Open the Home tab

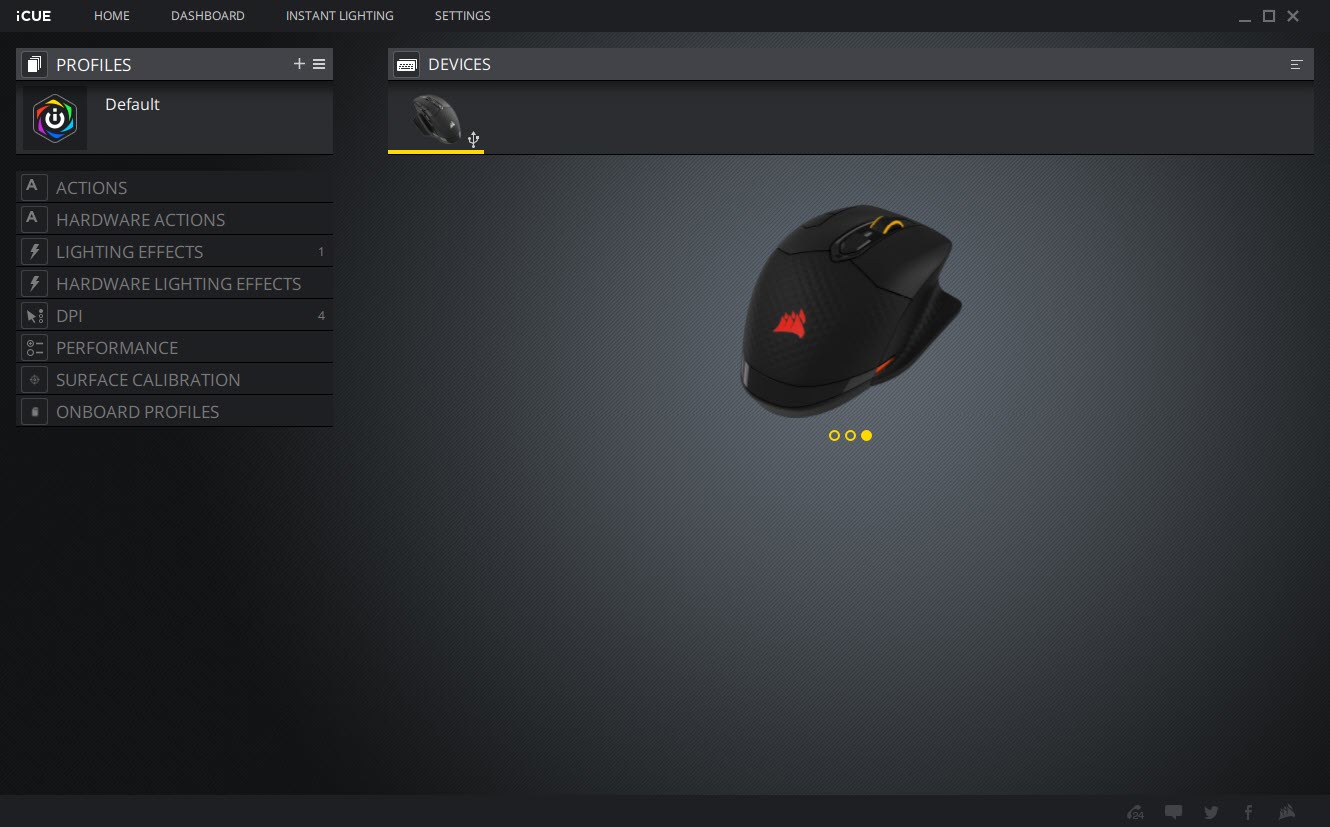(x=112, y=16)
